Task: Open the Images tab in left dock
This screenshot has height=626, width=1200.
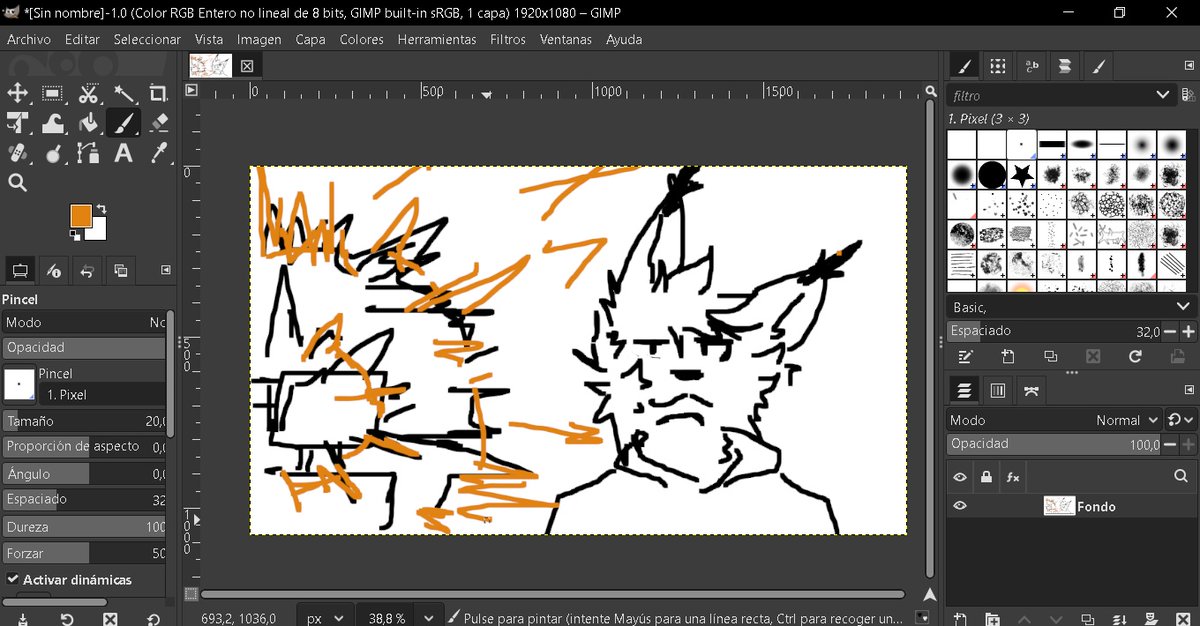Action: tap(121, 270)
